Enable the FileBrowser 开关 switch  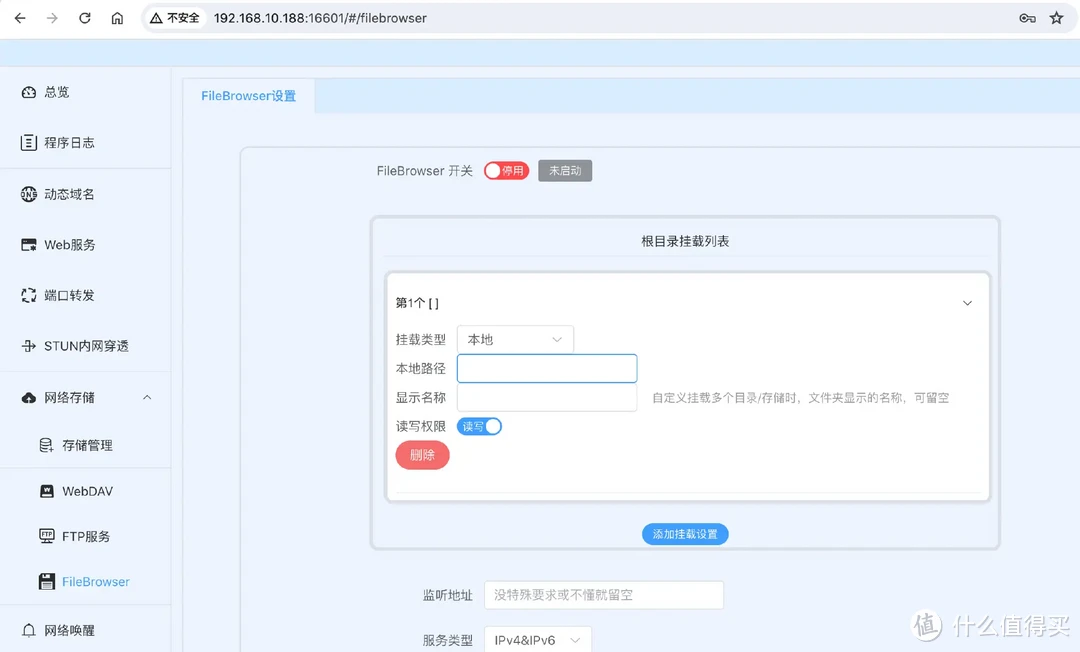[x=506, y=171]
